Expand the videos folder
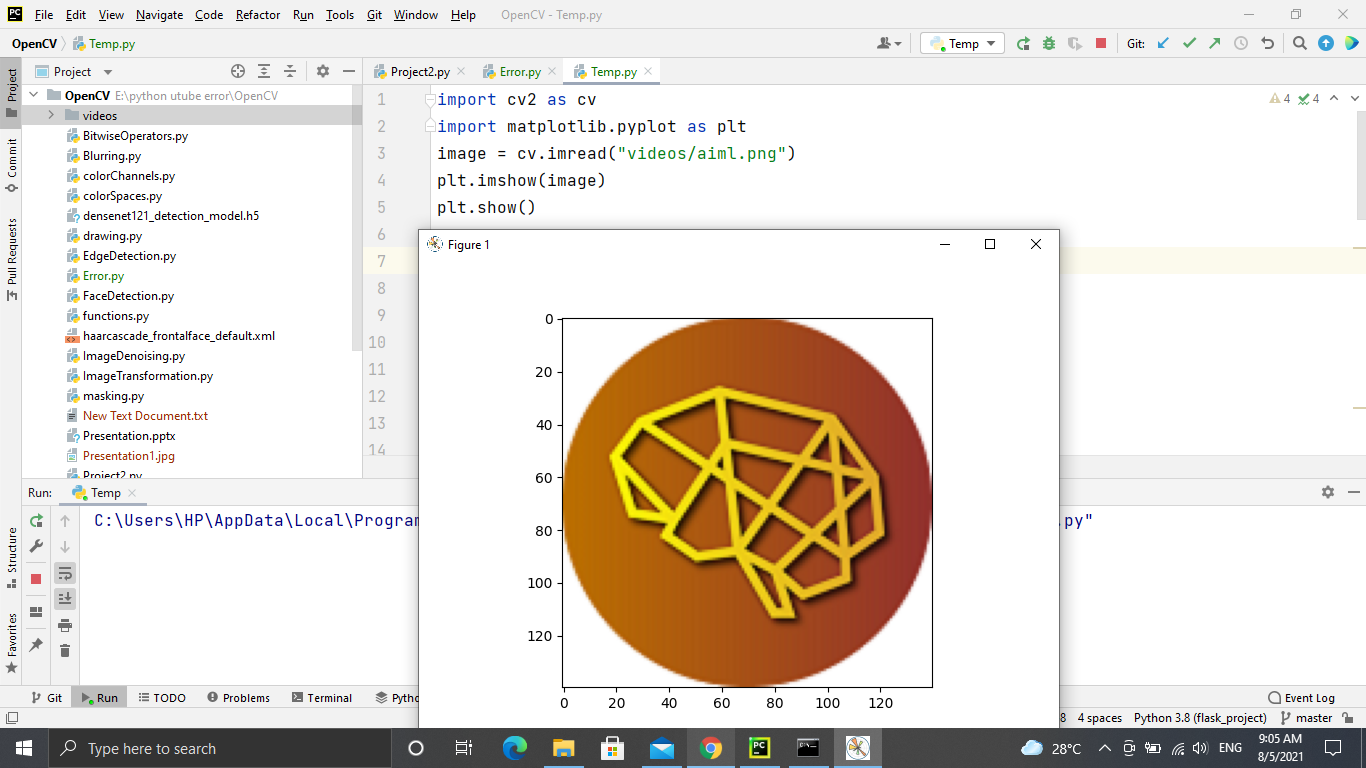Viewport: 1366px width, 768px height. [51, 115]
